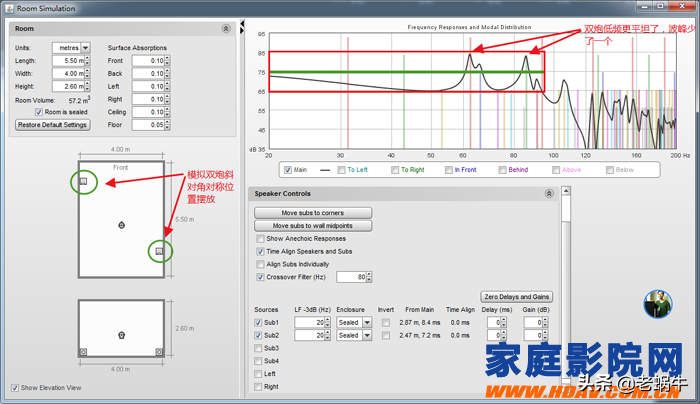The width and height of the screenshot is (700, 404).
Task: Enable Show Anechoic Responses
Action: 260,239
